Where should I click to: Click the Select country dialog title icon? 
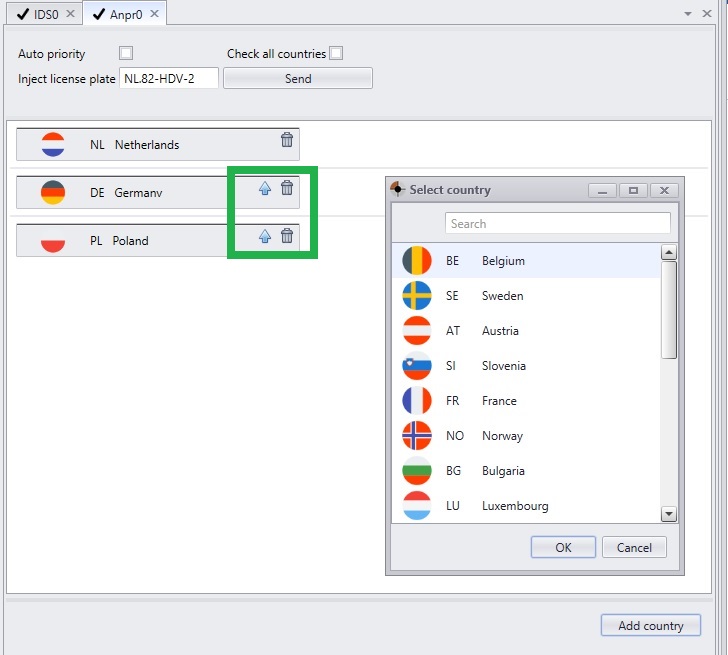click(397, 189)
